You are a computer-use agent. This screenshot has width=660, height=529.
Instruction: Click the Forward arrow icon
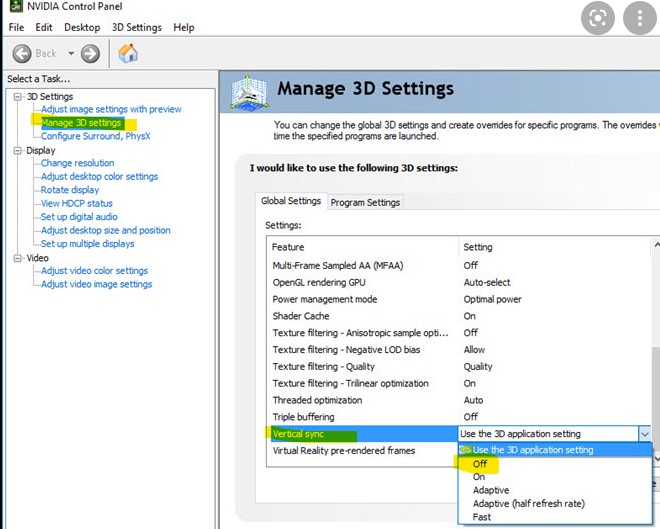pyautogui.click(x=90, y=53)
